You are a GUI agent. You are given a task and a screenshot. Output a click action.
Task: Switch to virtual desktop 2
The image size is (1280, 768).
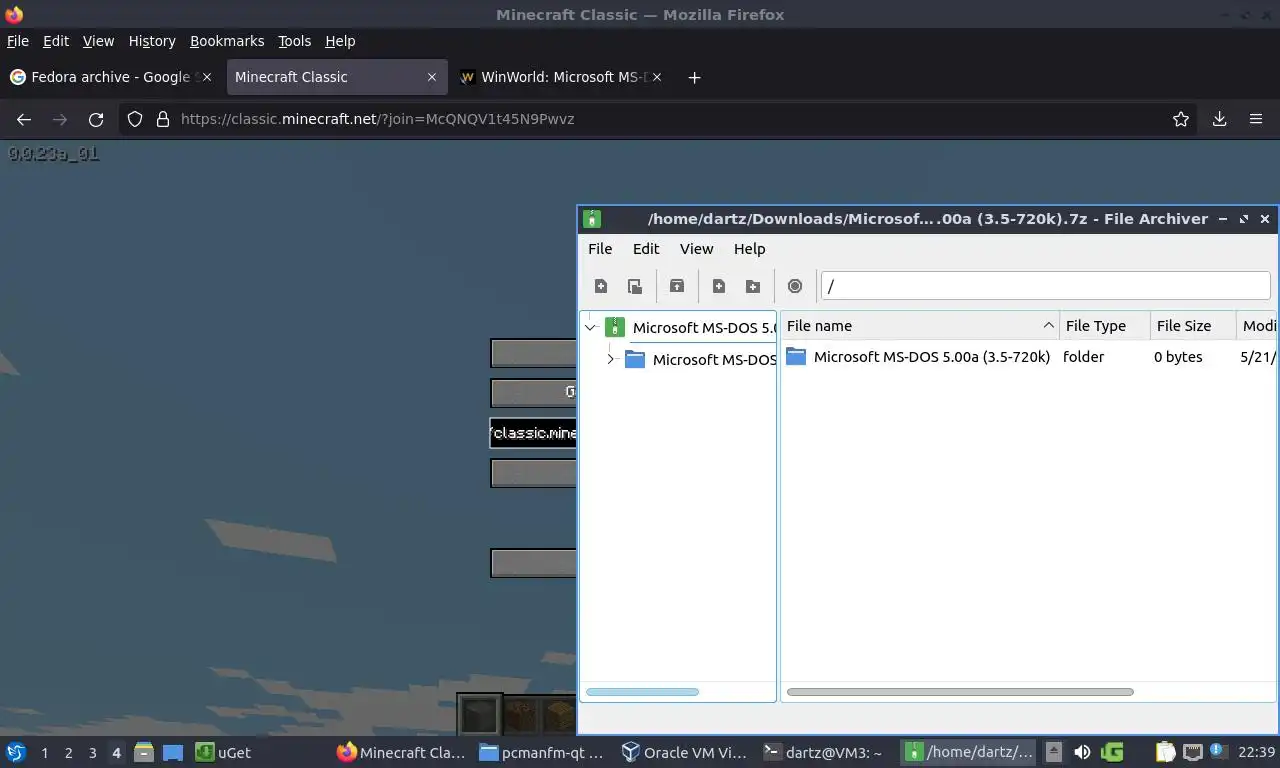(x=69, y=753)
